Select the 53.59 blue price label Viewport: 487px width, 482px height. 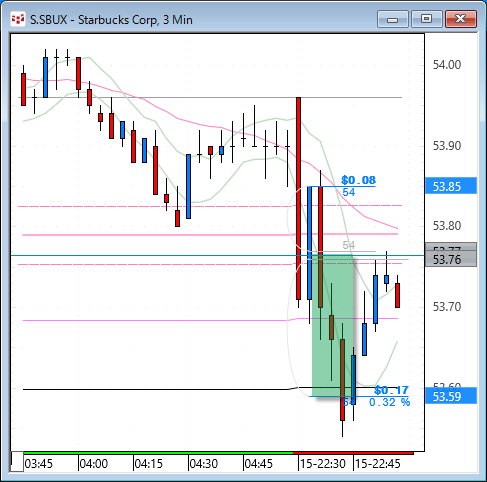[451, 396]
